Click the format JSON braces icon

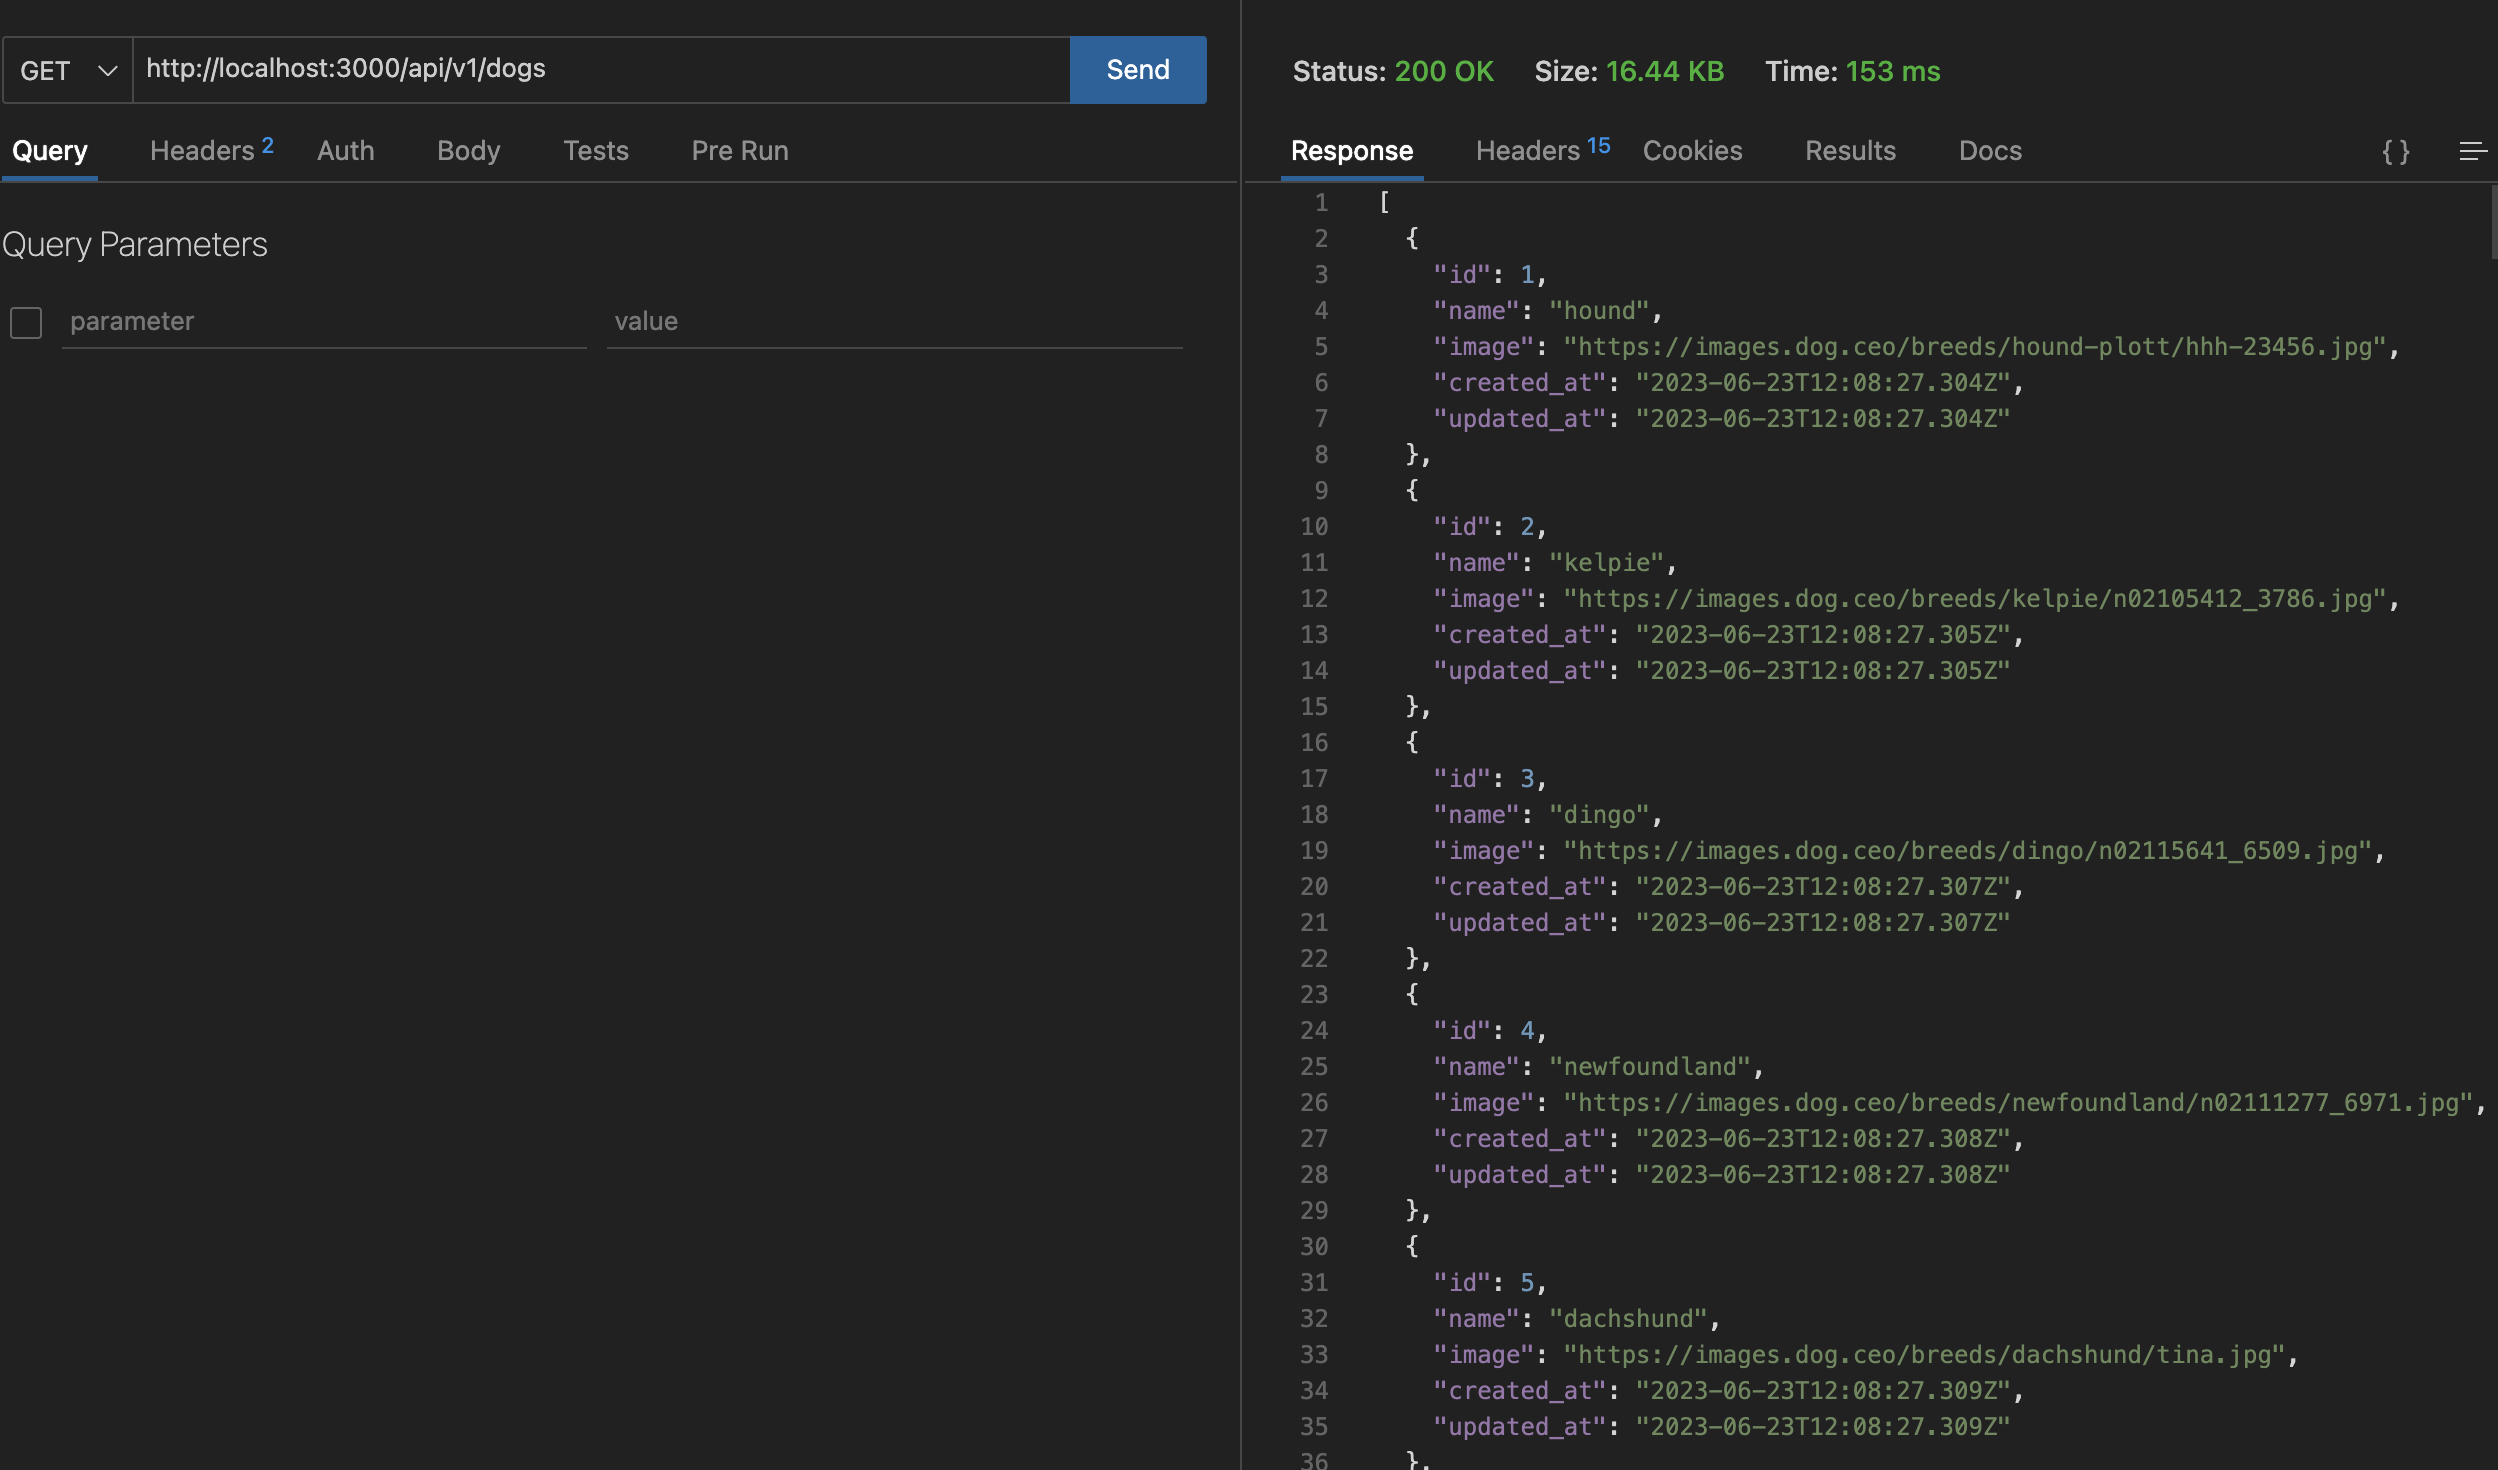(x=2395, y=152)
